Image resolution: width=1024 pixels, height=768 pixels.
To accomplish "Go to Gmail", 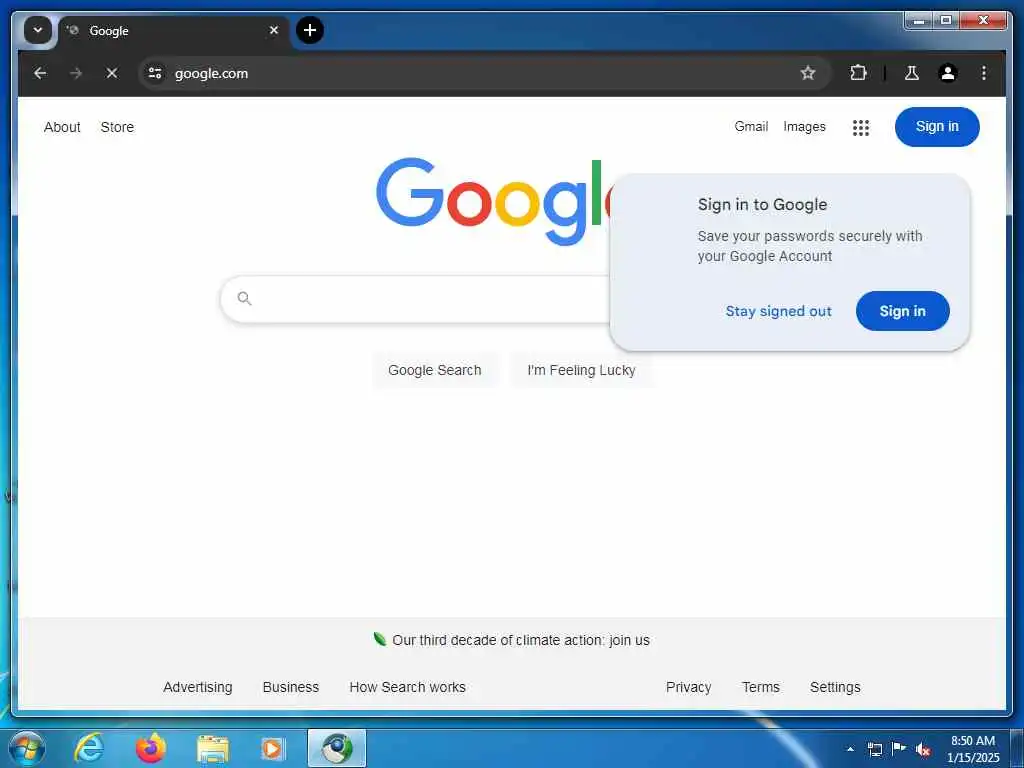I will [x=751, y=127].
